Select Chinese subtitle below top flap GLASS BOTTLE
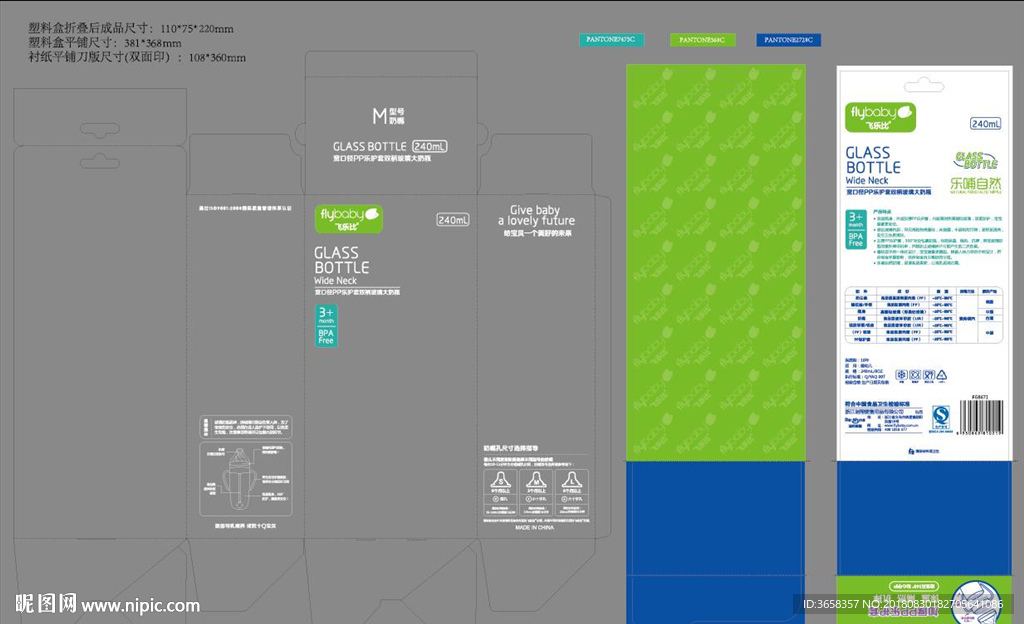The image size is (1024, 624). point(382,158)
